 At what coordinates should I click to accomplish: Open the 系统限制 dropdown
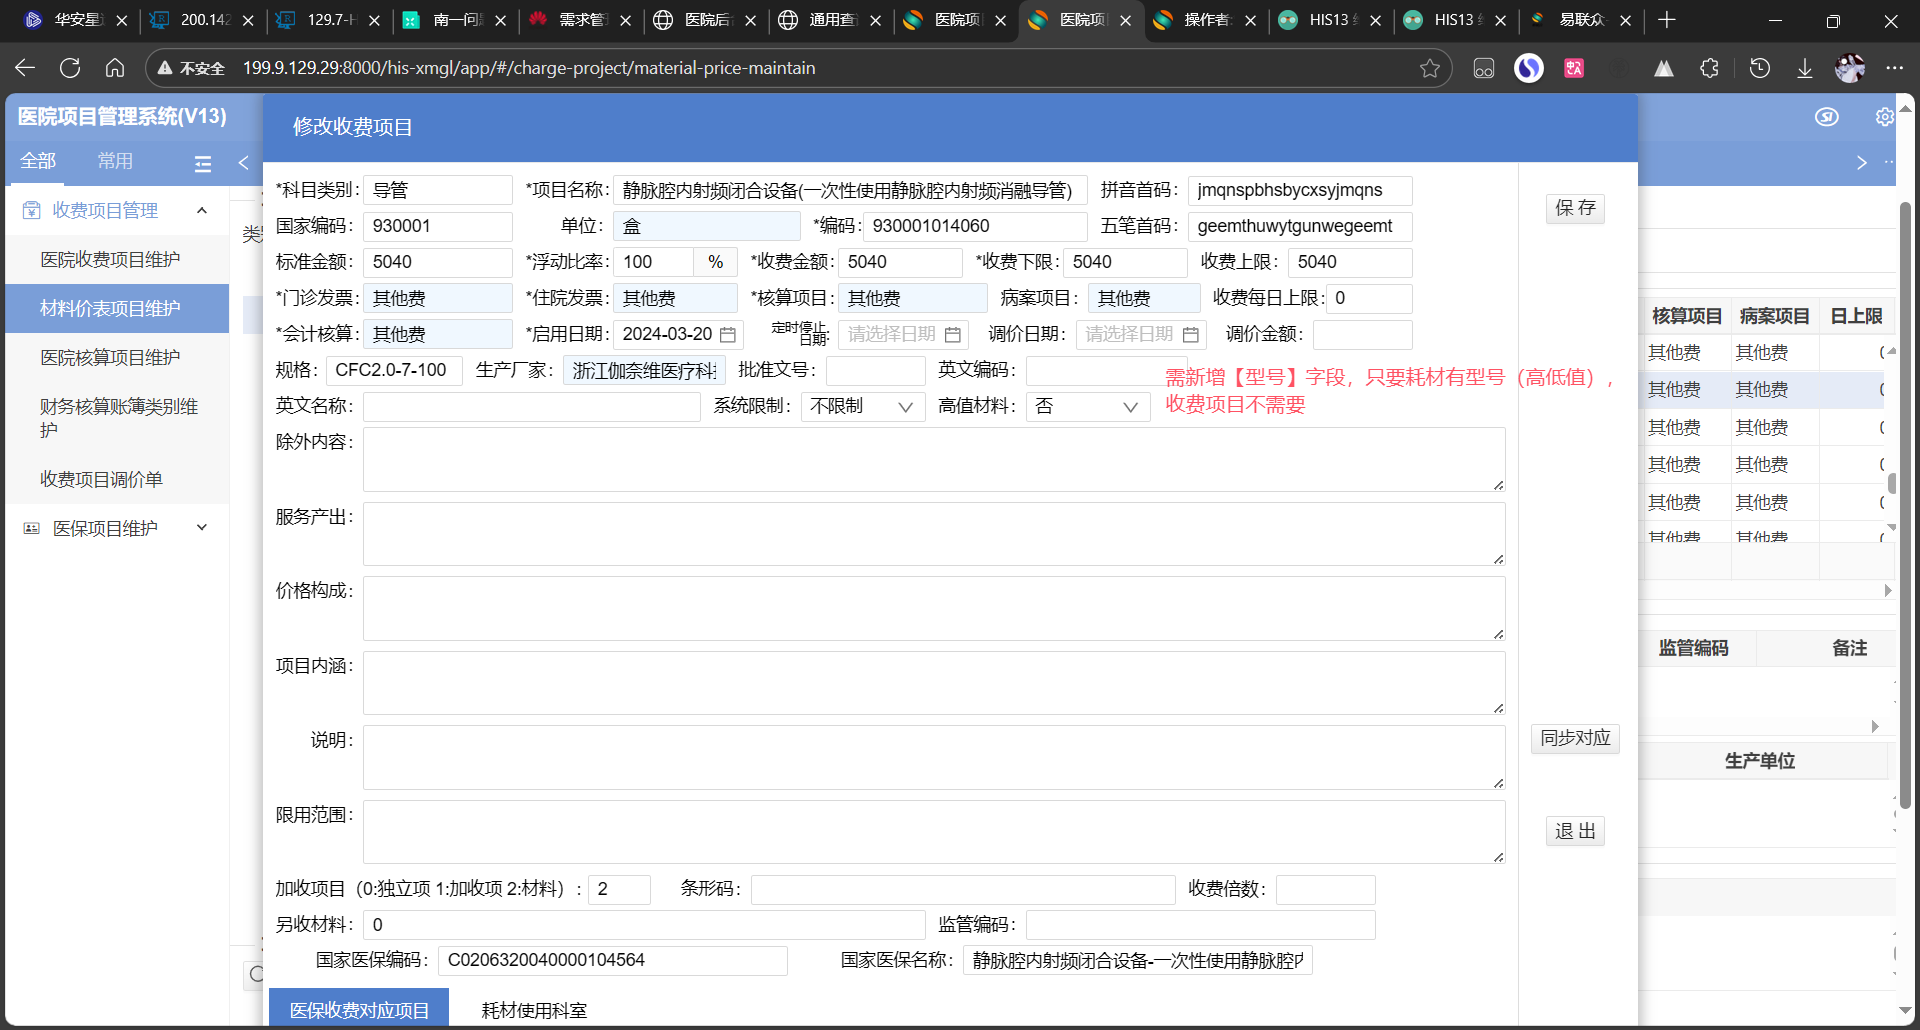862,407
